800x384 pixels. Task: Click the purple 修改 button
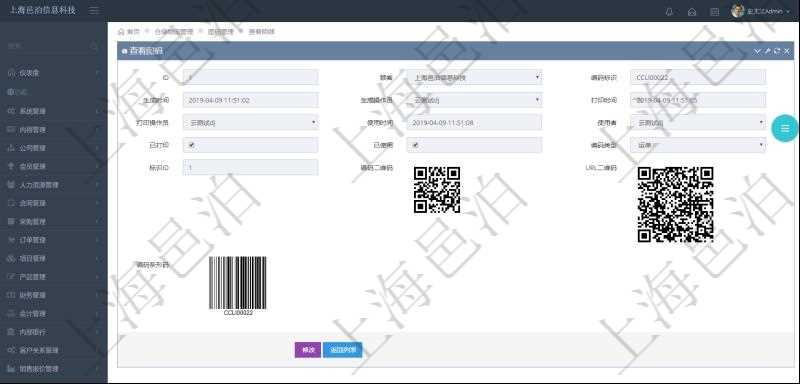pyautogui.click(x=308, y=350)
